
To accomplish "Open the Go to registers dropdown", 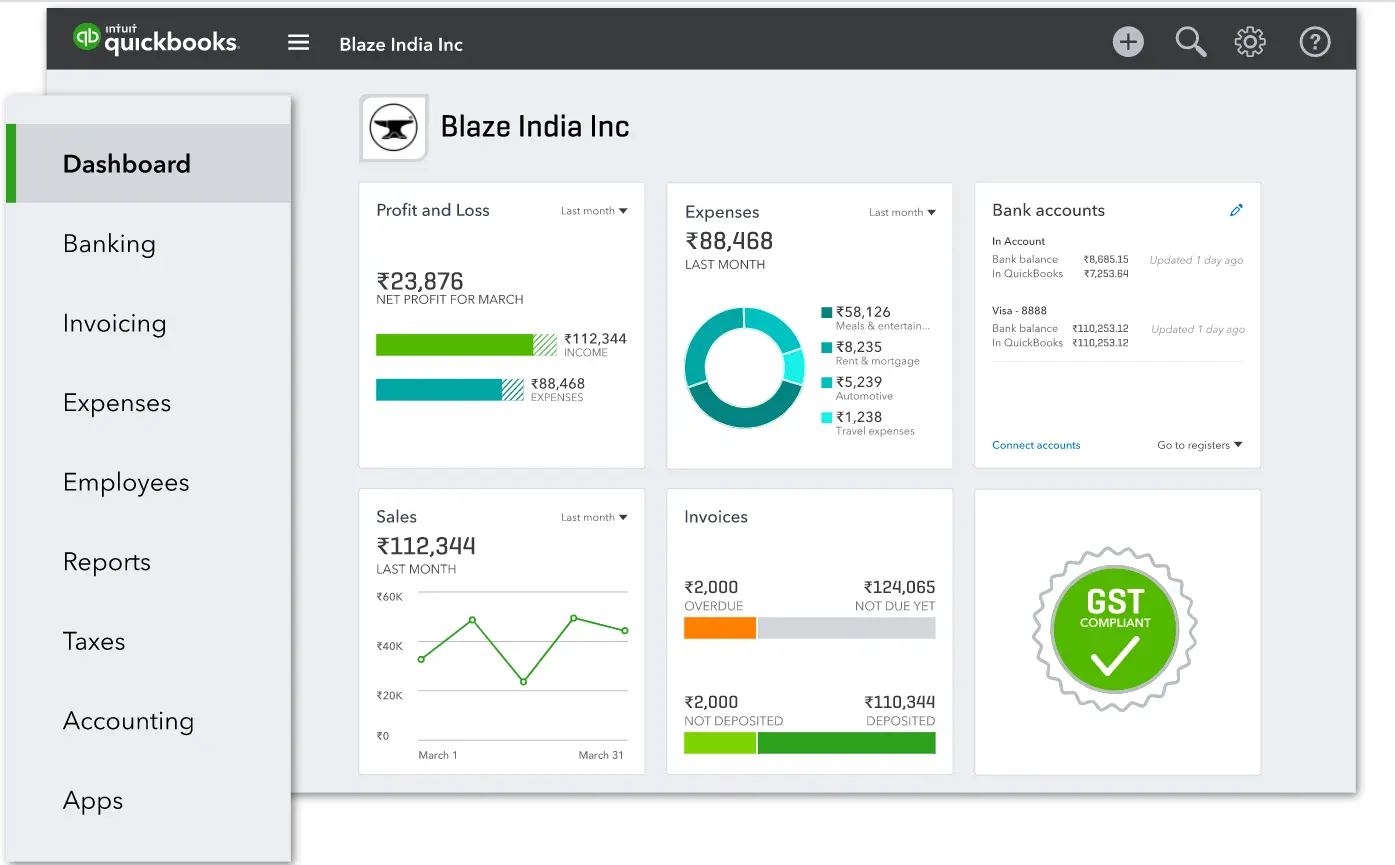I will 1200,445.
